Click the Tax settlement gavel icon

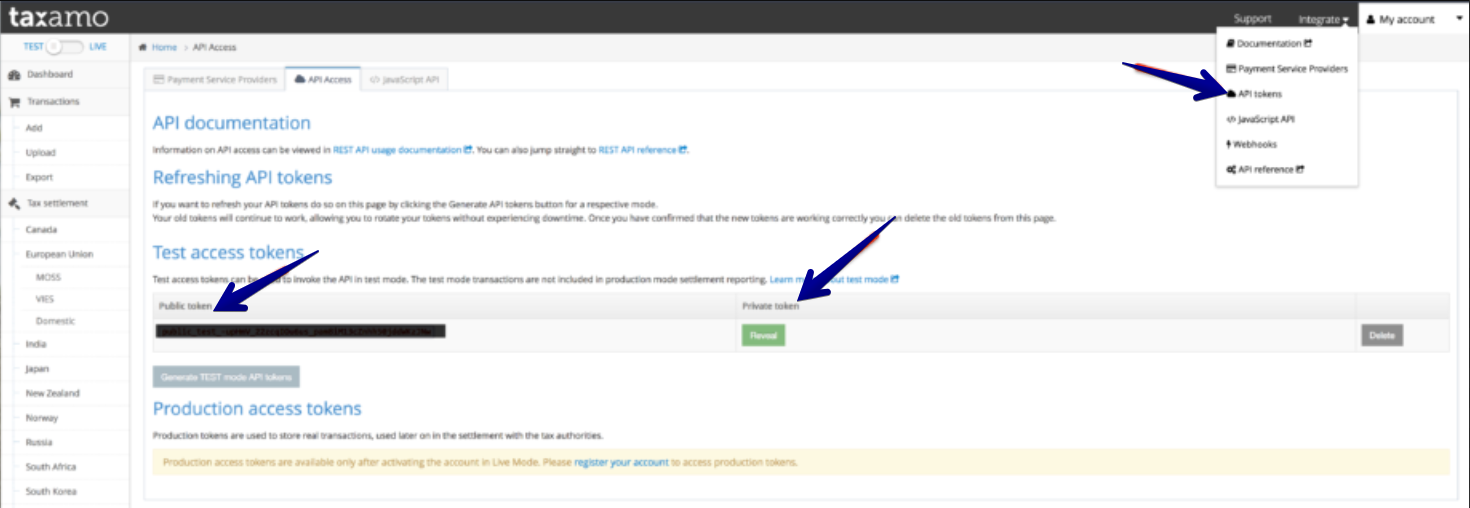click(15, 204)
